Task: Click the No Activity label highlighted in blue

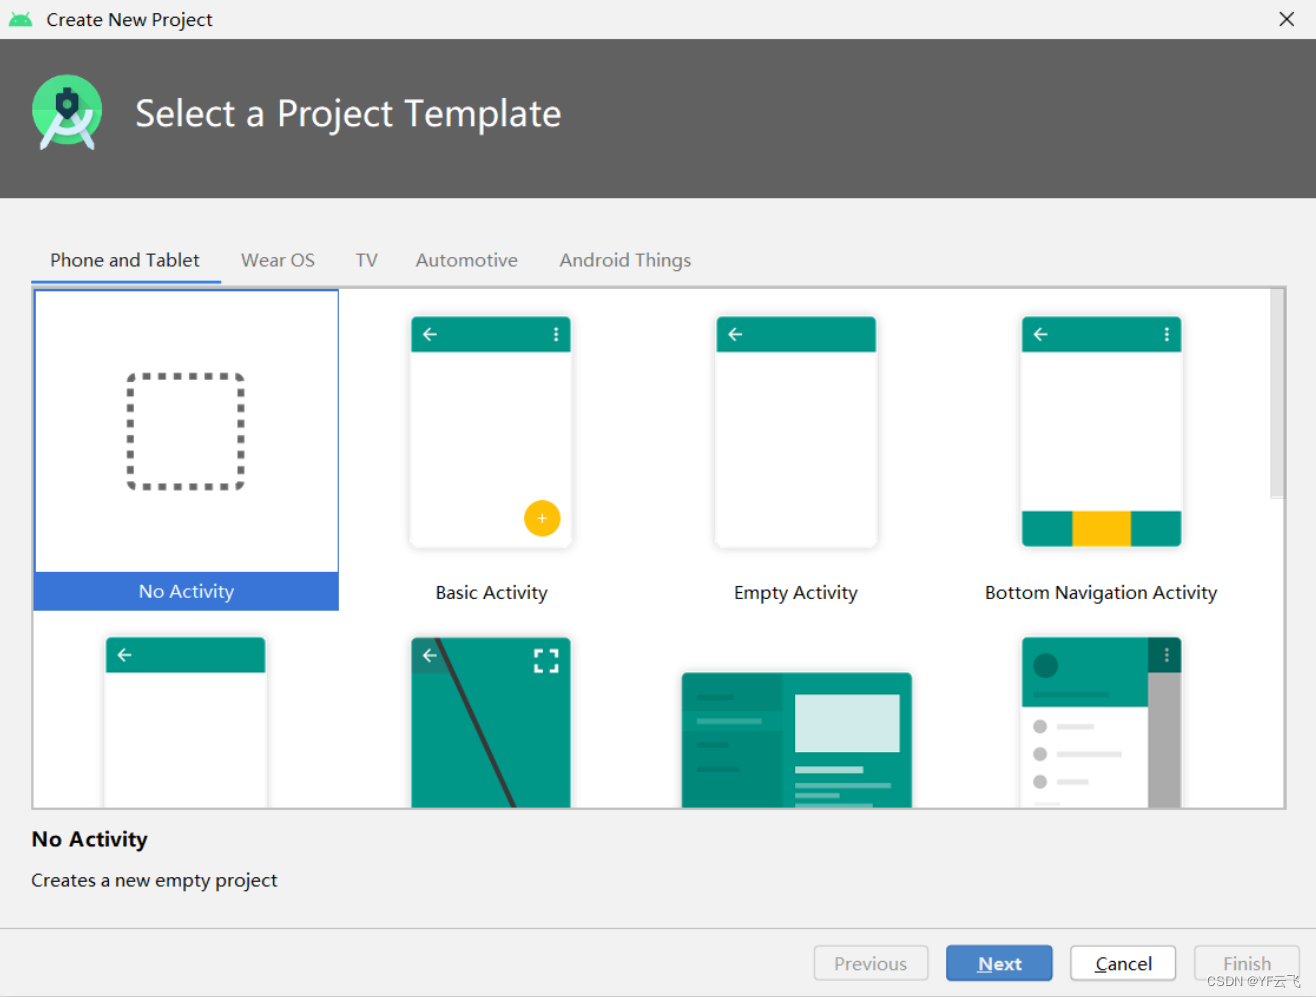Action: [x=186, y=591]
